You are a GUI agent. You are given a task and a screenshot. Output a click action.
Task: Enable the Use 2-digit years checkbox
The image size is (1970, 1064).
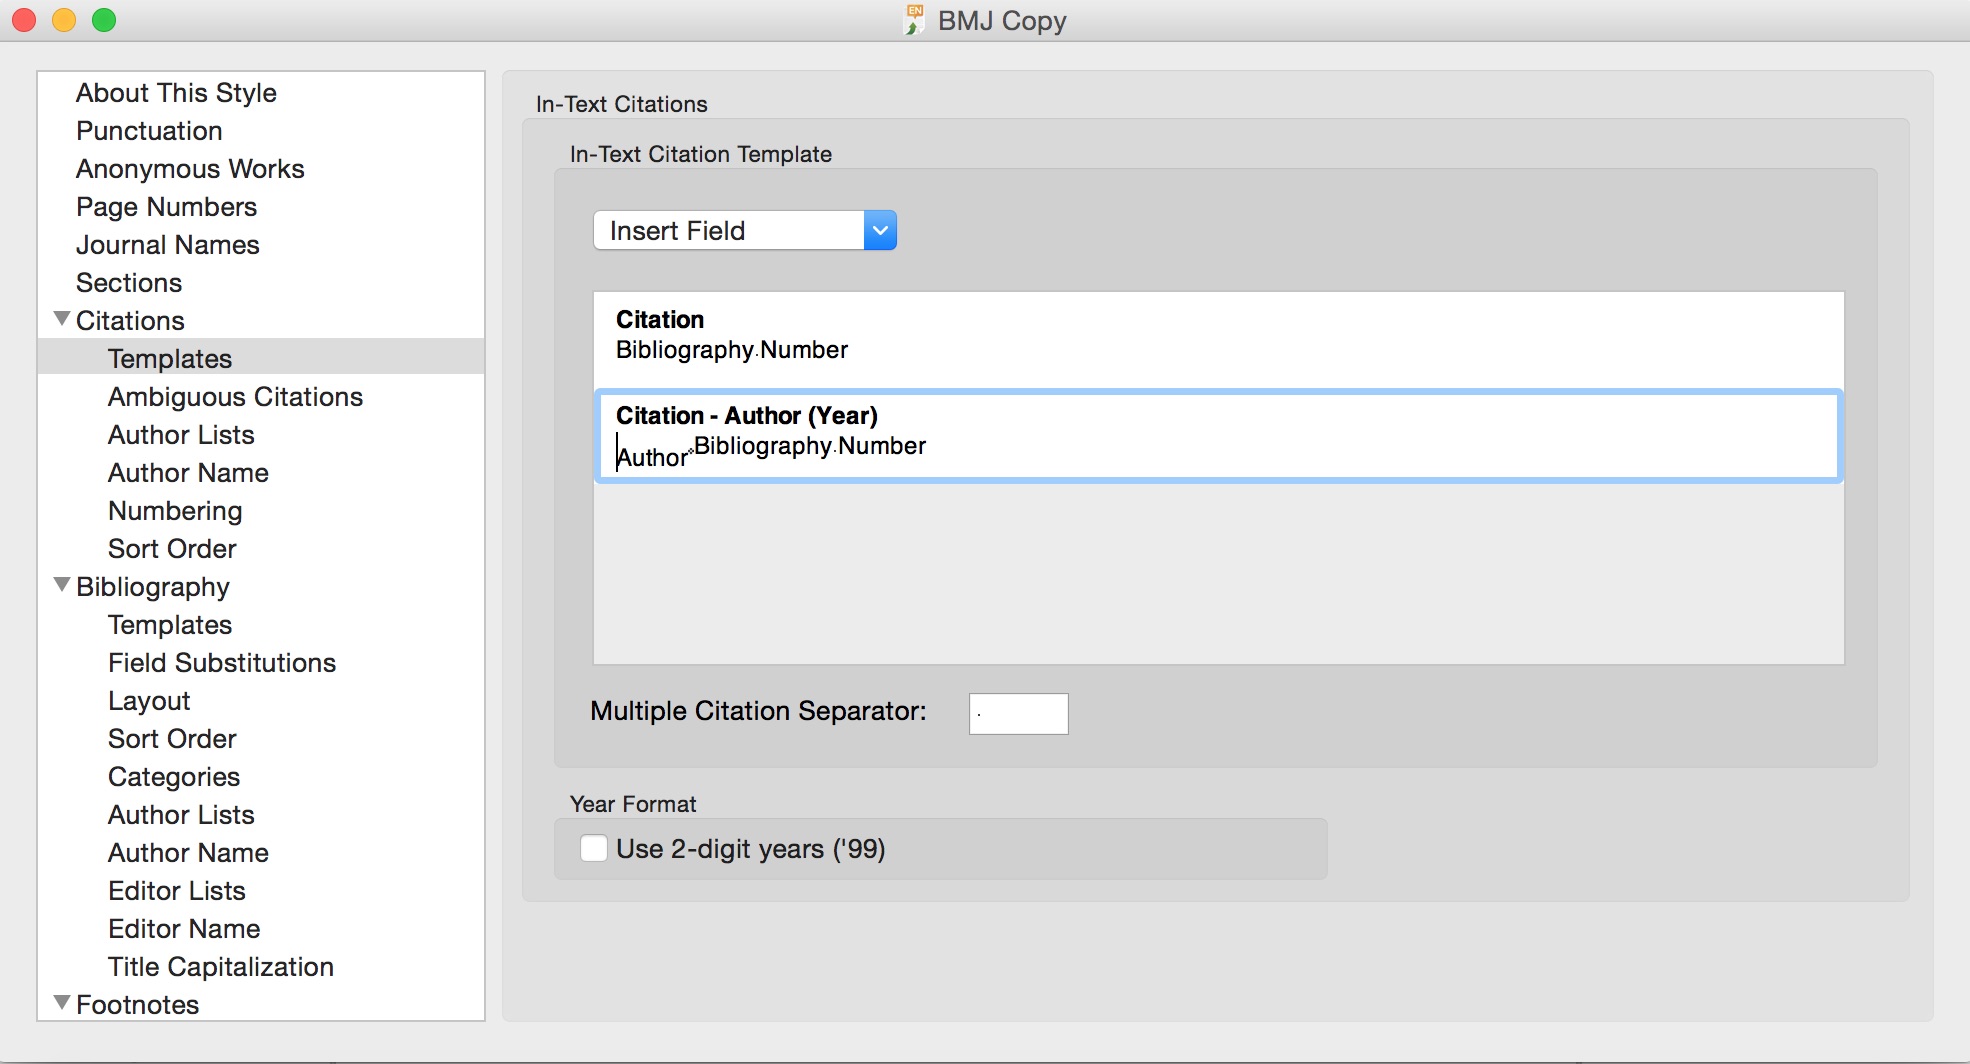594,849
